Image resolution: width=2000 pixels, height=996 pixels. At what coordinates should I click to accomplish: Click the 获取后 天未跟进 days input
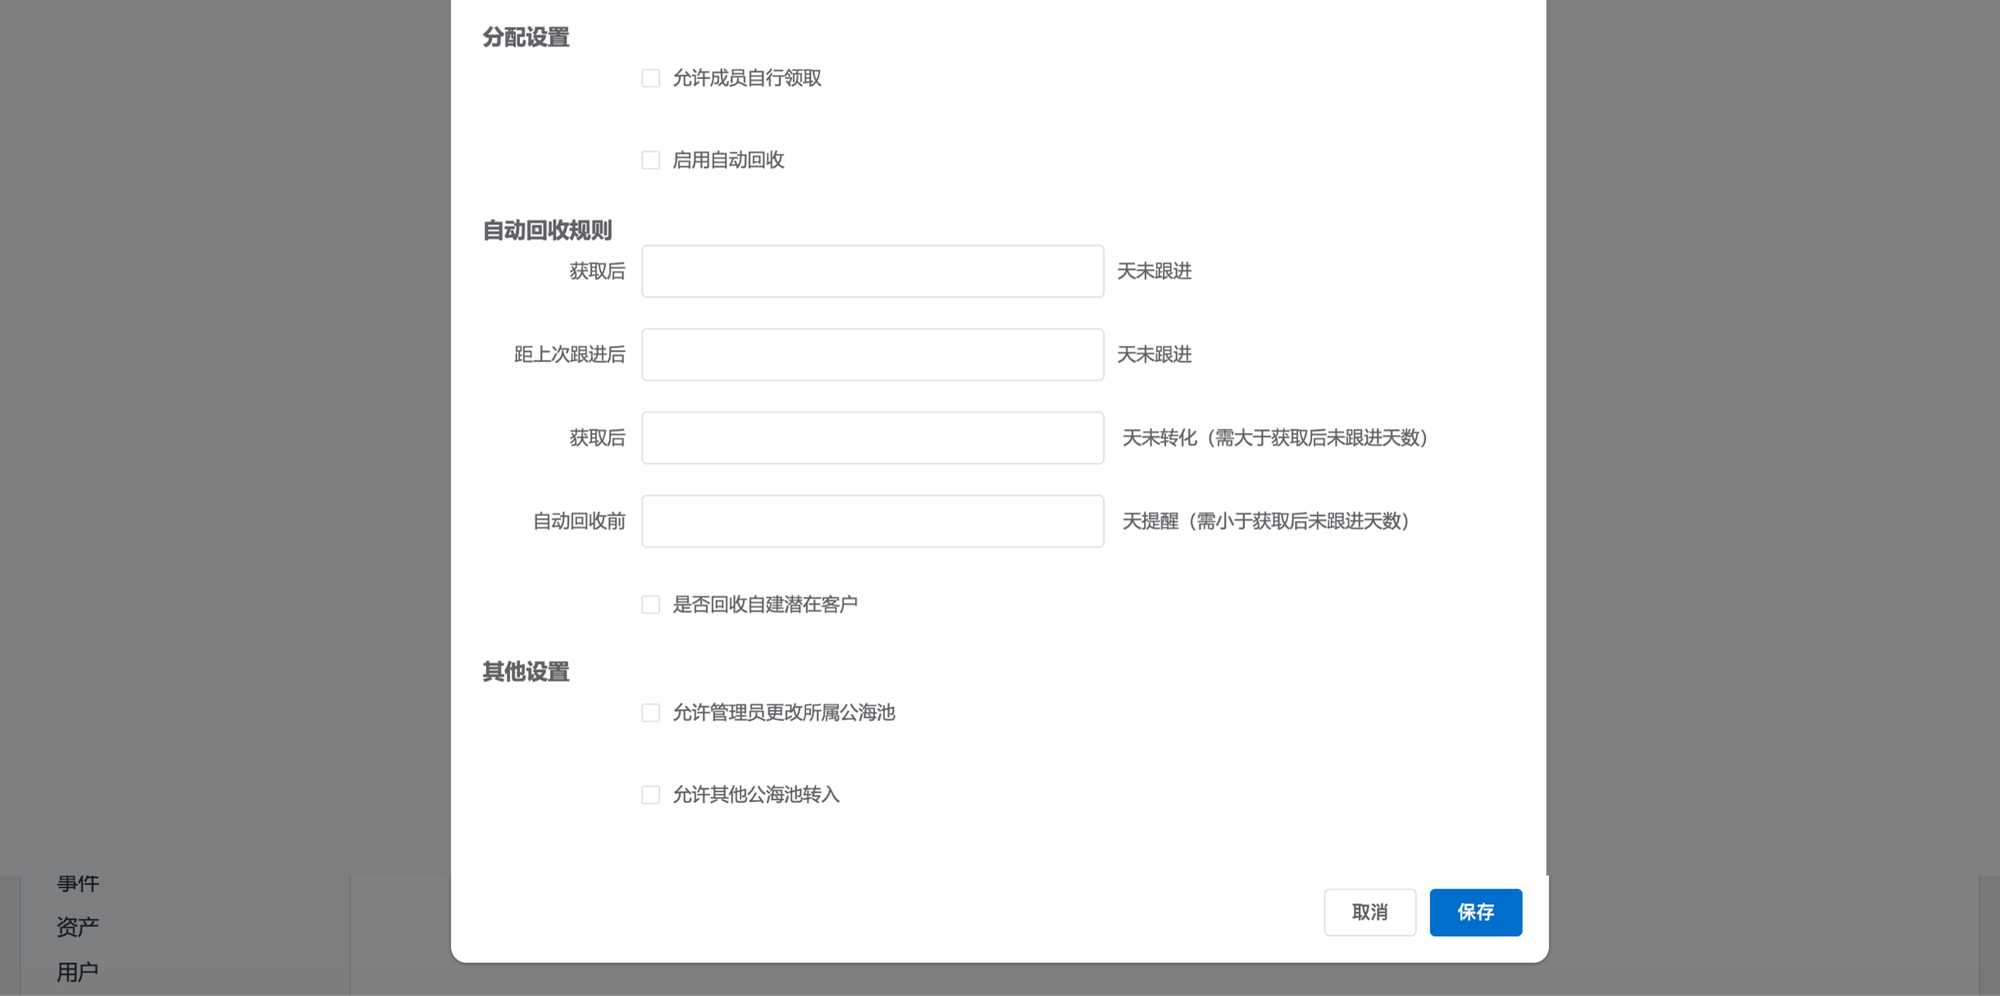coord(872,271)
